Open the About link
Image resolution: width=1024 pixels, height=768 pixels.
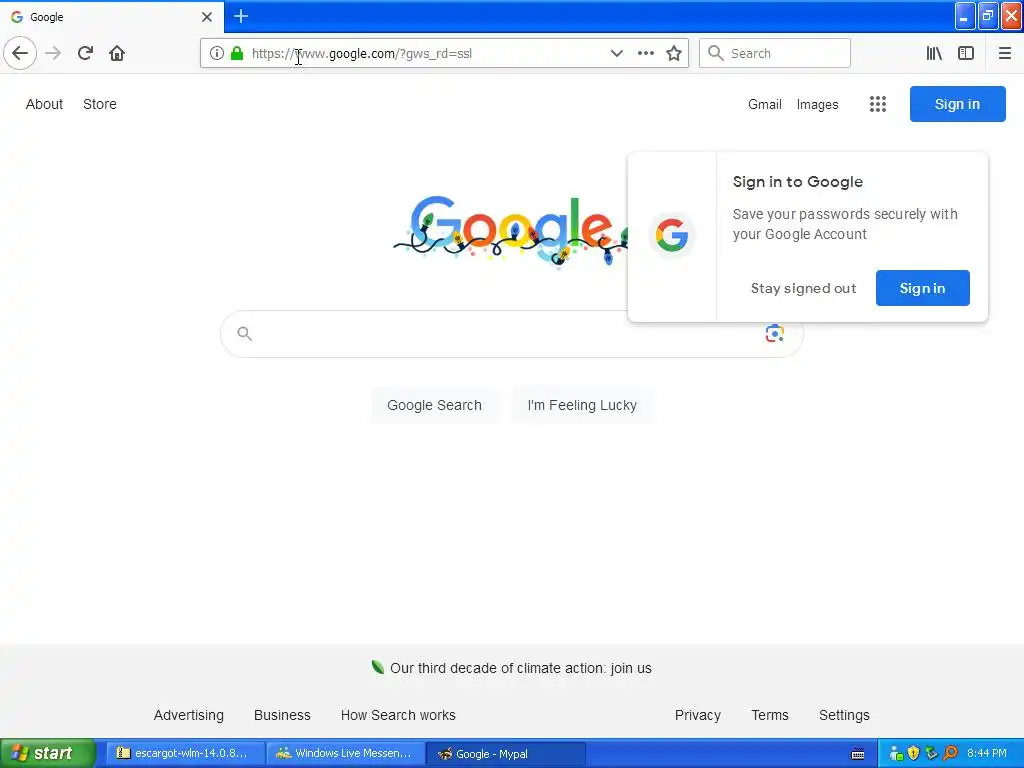pyautogui.click(x=44, y=104)
